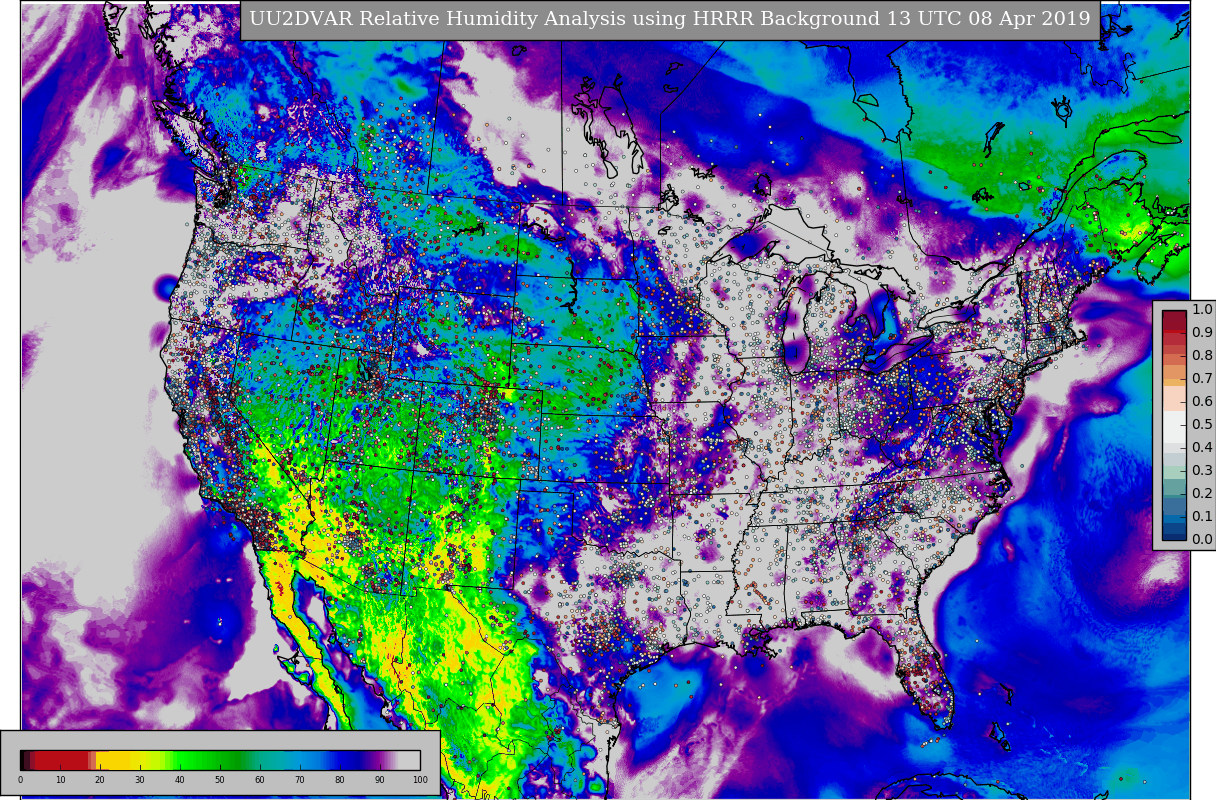Click the '0.3' label on right legend
The width and height of the screenshot is (1216, 800).
click(x=1202, y=471)
